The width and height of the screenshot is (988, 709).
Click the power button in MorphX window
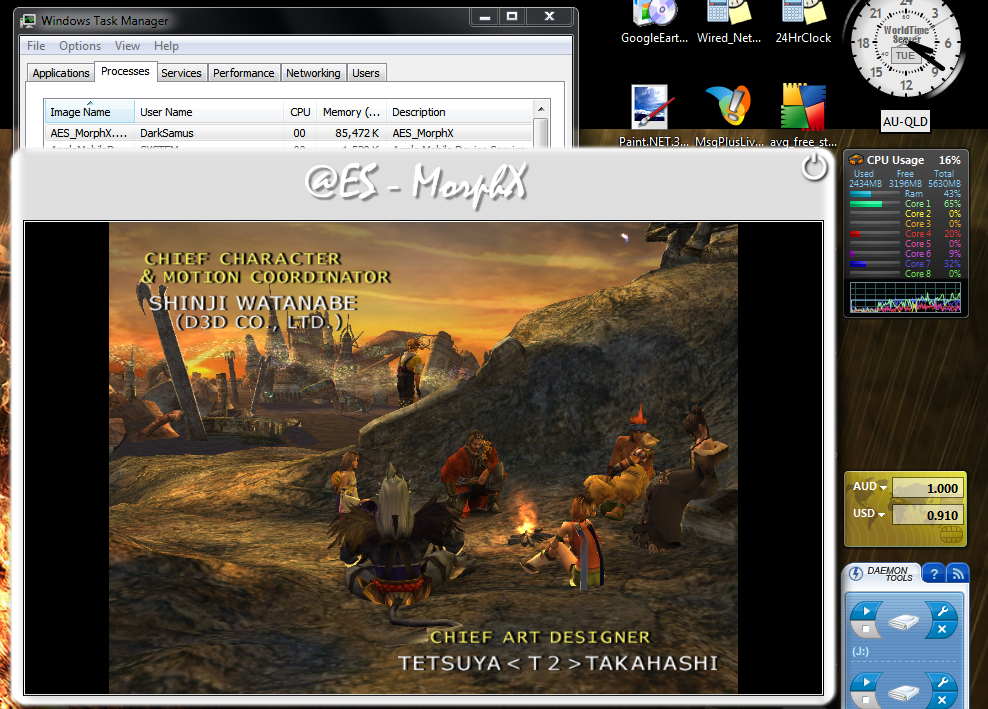(x=814, y=168)
